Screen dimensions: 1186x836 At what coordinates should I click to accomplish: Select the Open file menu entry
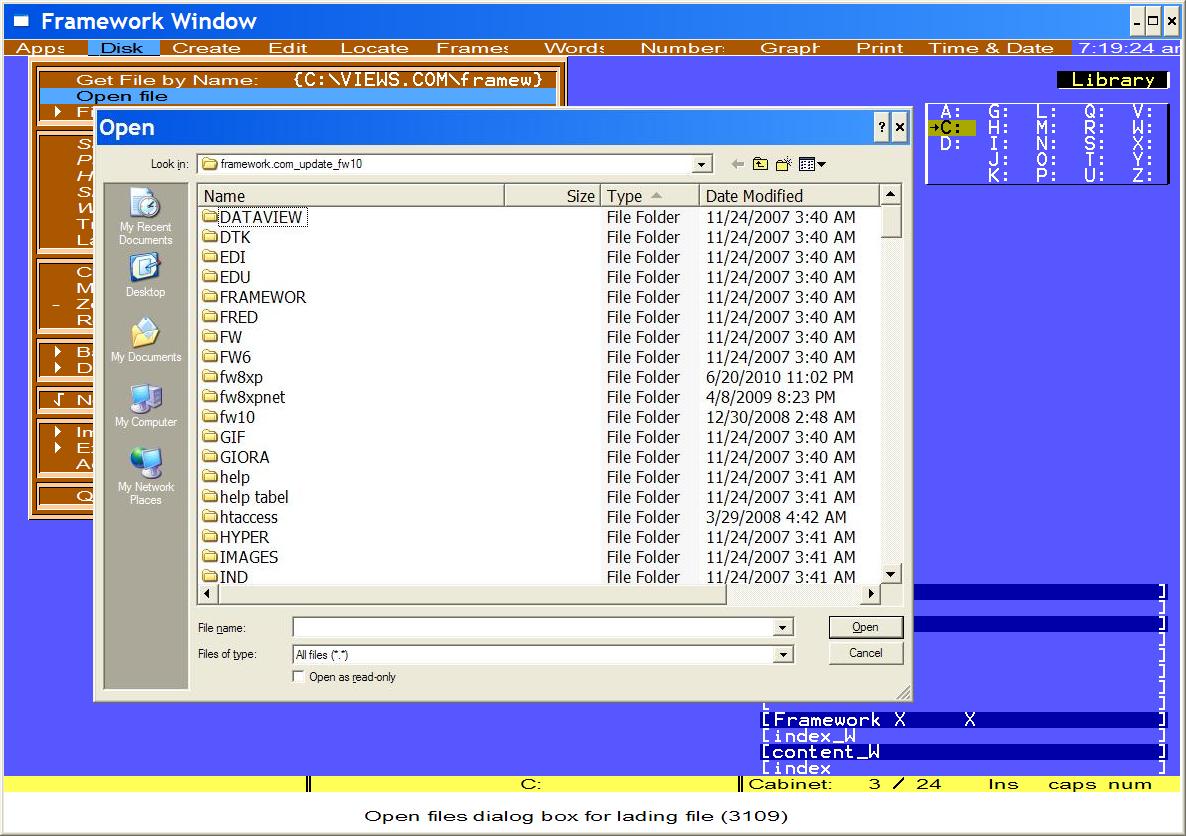(298, 96)
